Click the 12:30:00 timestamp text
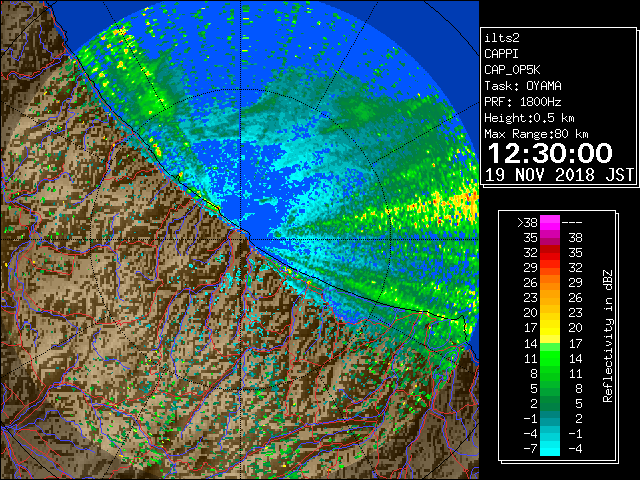The image size is (640, 480). pos(550,153)
